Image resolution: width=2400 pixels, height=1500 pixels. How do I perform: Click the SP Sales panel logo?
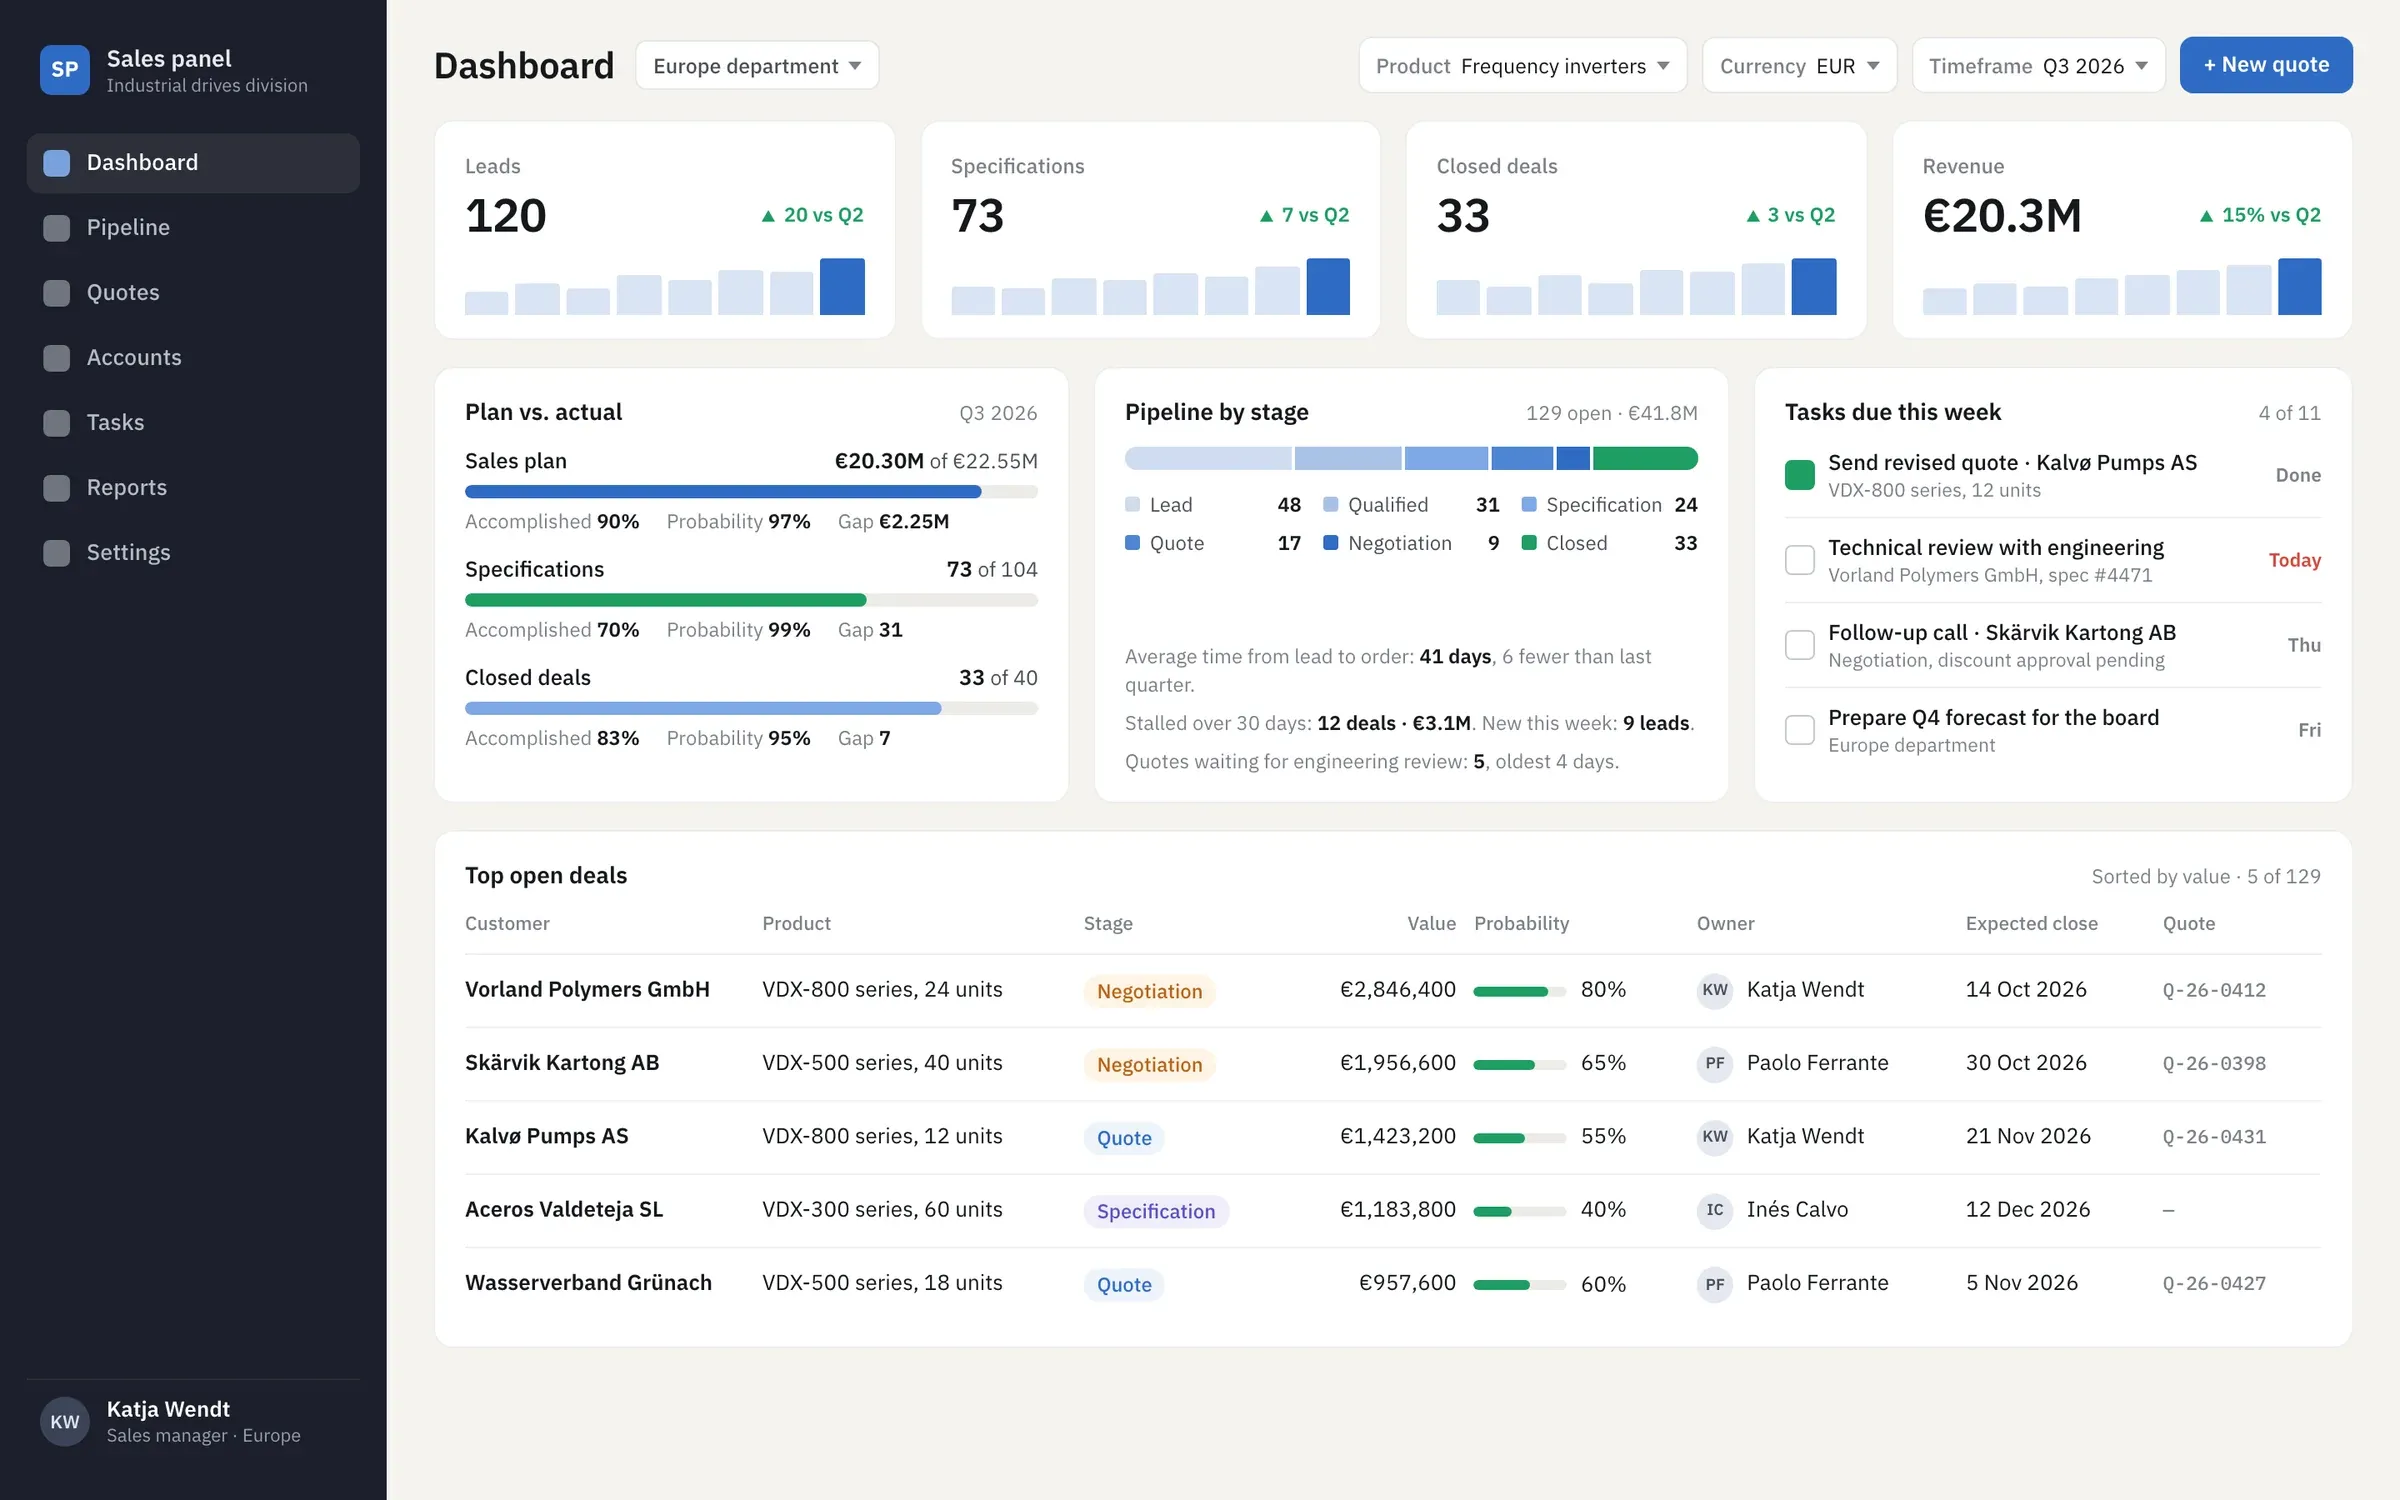pos(64,70)
